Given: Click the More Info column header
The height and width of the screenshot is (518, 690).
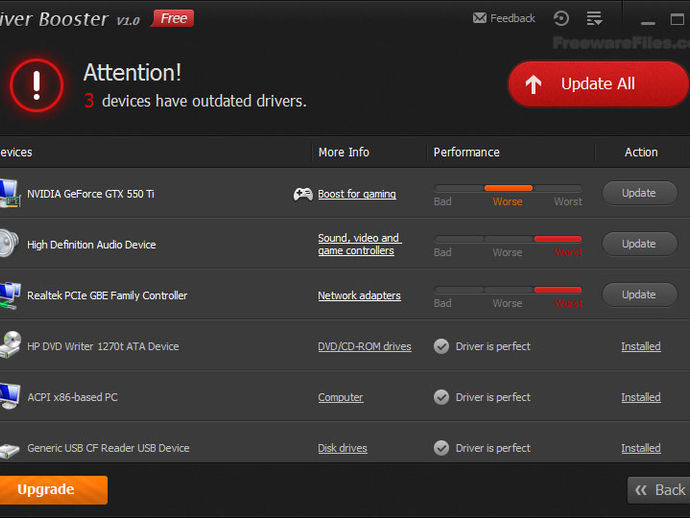Looking at the screenshot, I should tap(344, 152).
